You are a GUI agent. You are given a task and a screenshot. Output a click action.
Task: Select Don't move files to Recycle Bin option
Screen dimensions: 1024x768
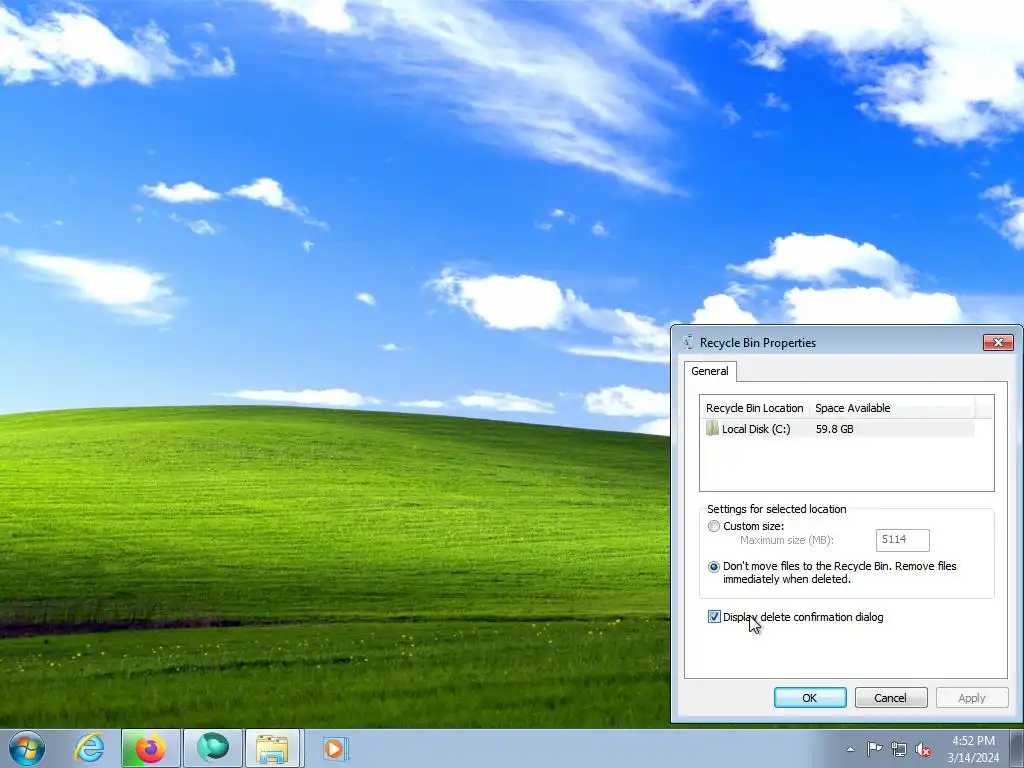[x=714, y=567]
